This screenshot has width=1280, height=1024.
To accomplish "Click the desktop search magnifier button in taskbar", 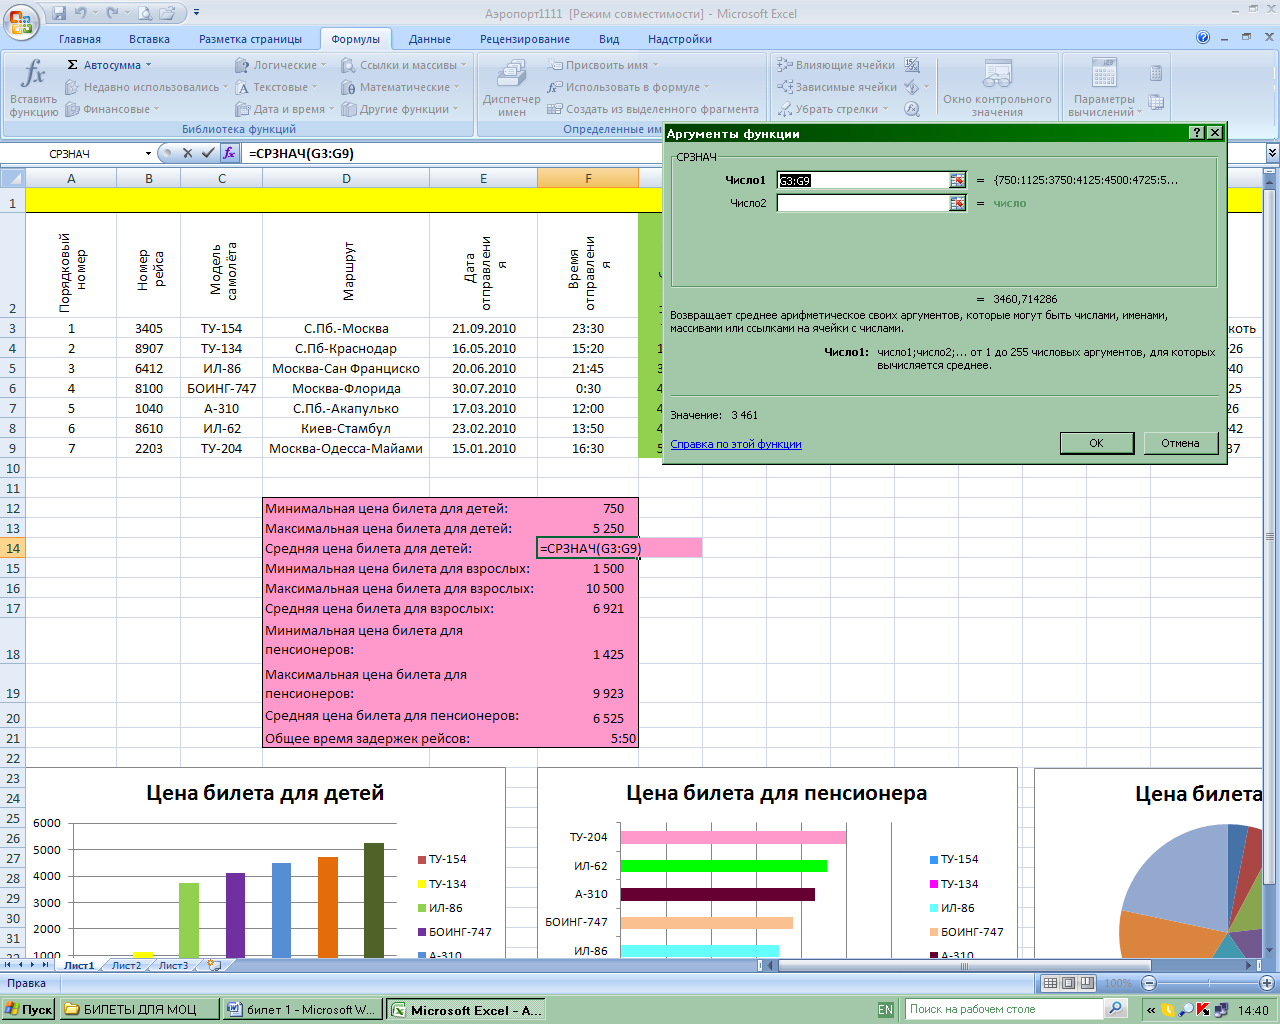I will click(x=1116, y=1009).
